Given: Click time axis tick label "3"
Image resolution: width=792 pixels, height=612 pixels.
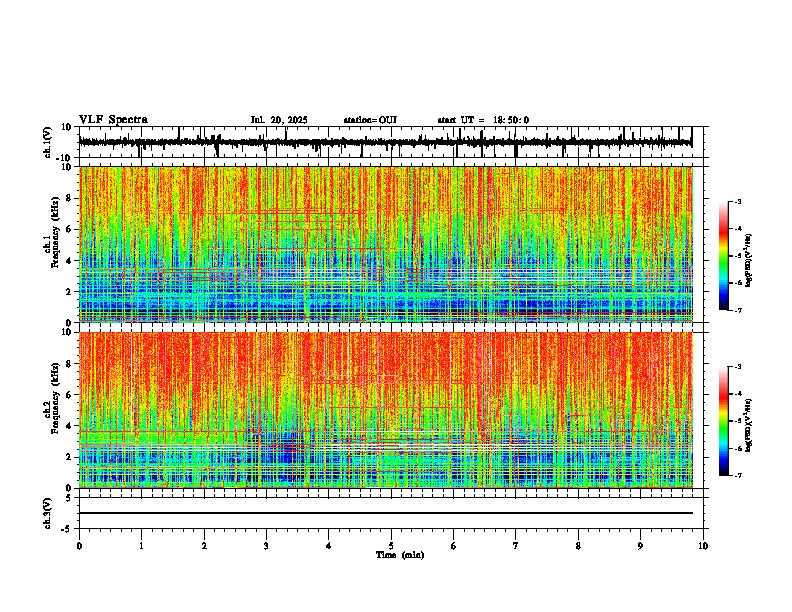Looking at the screenshot, I should pyautogui.click(x=266, y=546).
